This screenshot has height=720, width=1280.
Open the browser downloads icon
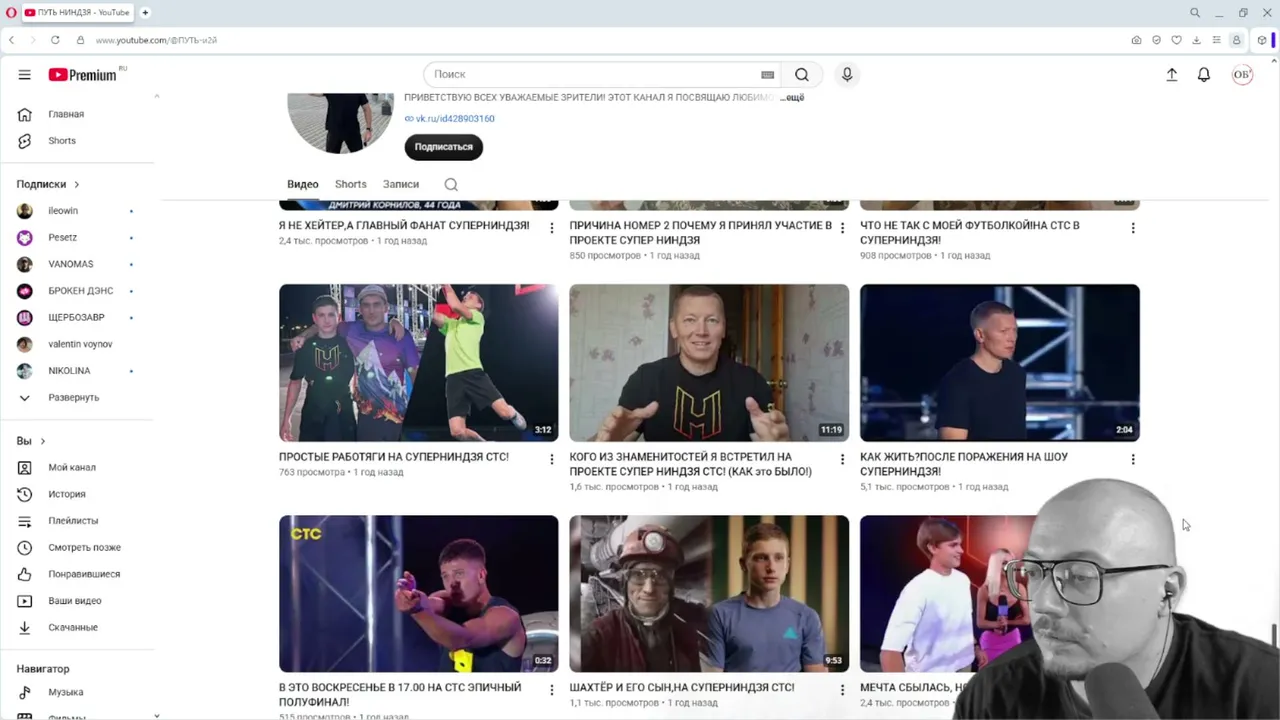pos(1196,40)
